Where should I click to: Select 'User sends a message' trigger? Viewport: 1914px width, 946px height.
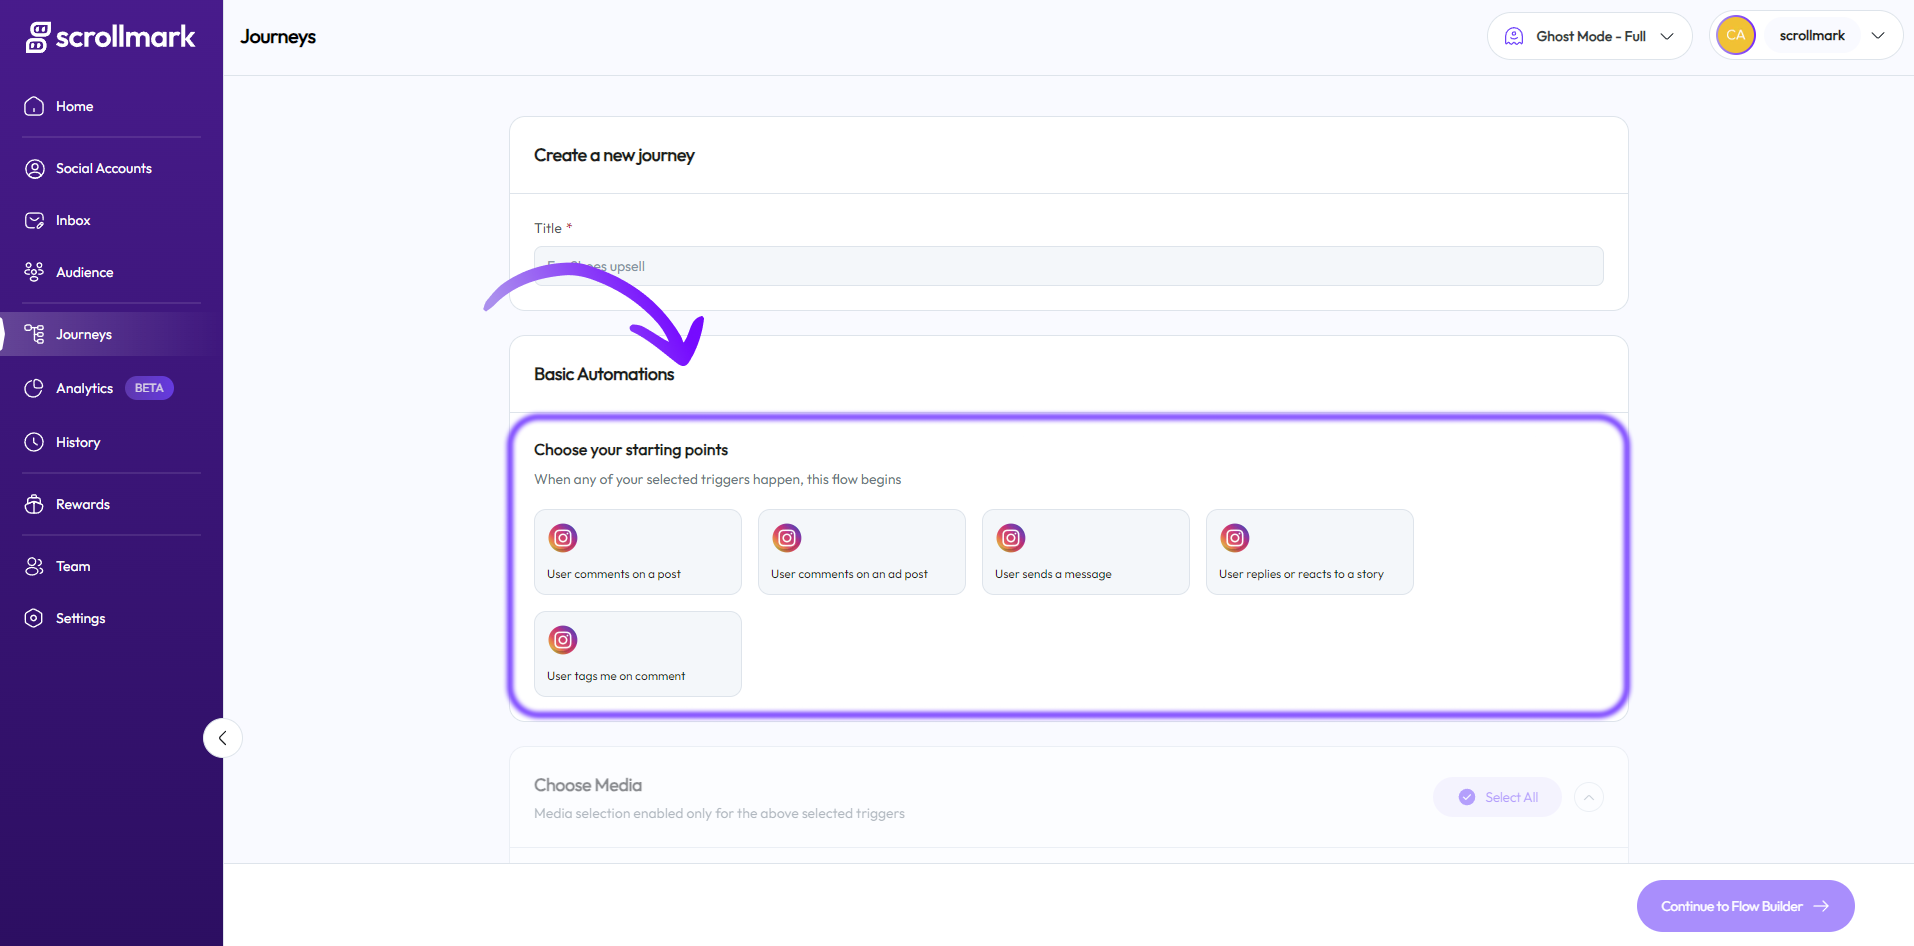coord(1085,552)
